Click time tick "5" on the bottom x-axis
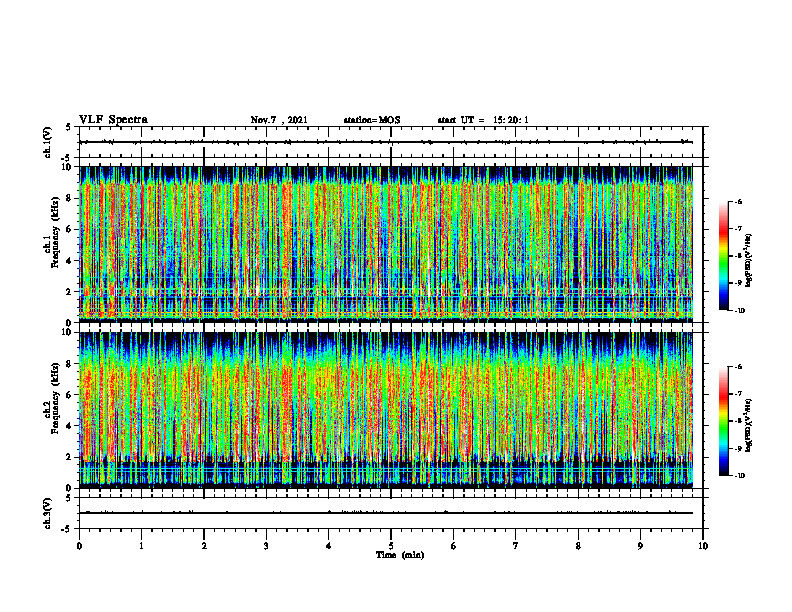Screen dimensions: 792x612 coord(391,546)
